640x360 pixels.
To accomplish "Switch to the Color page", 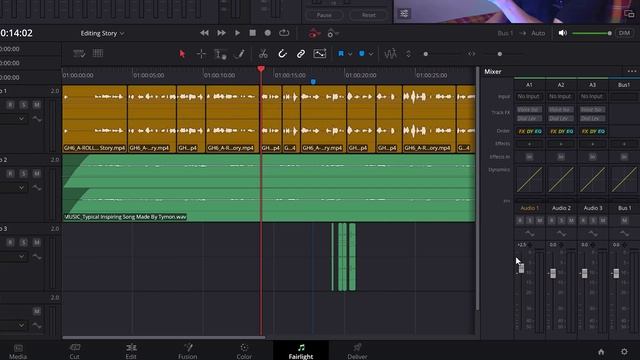I will coord(244,351).
